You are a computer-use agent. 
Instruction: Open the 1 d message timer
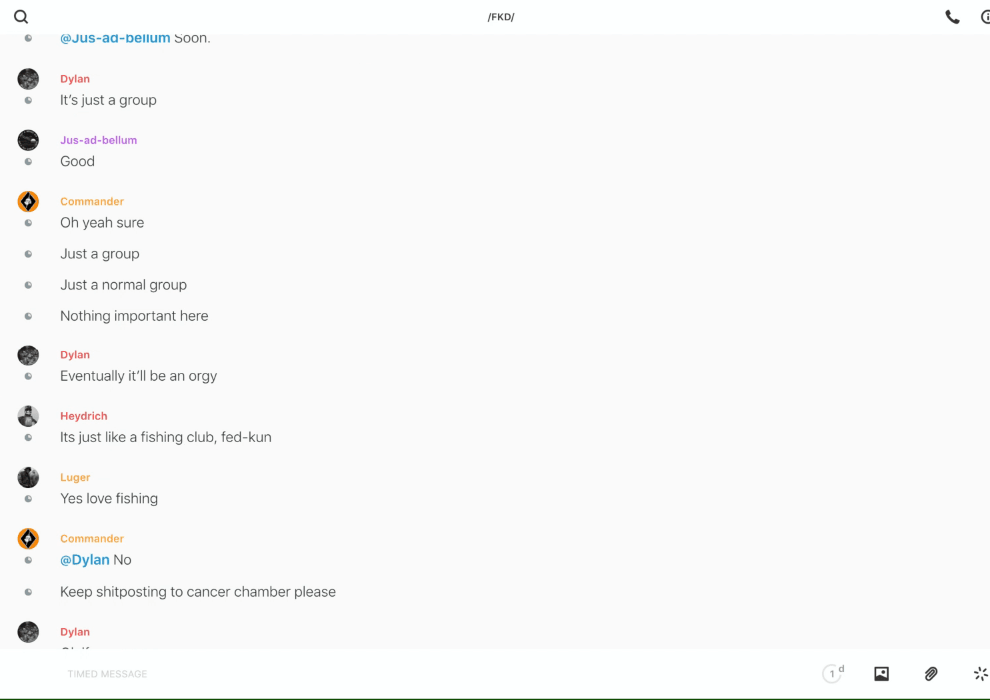[x=833, y=674]
